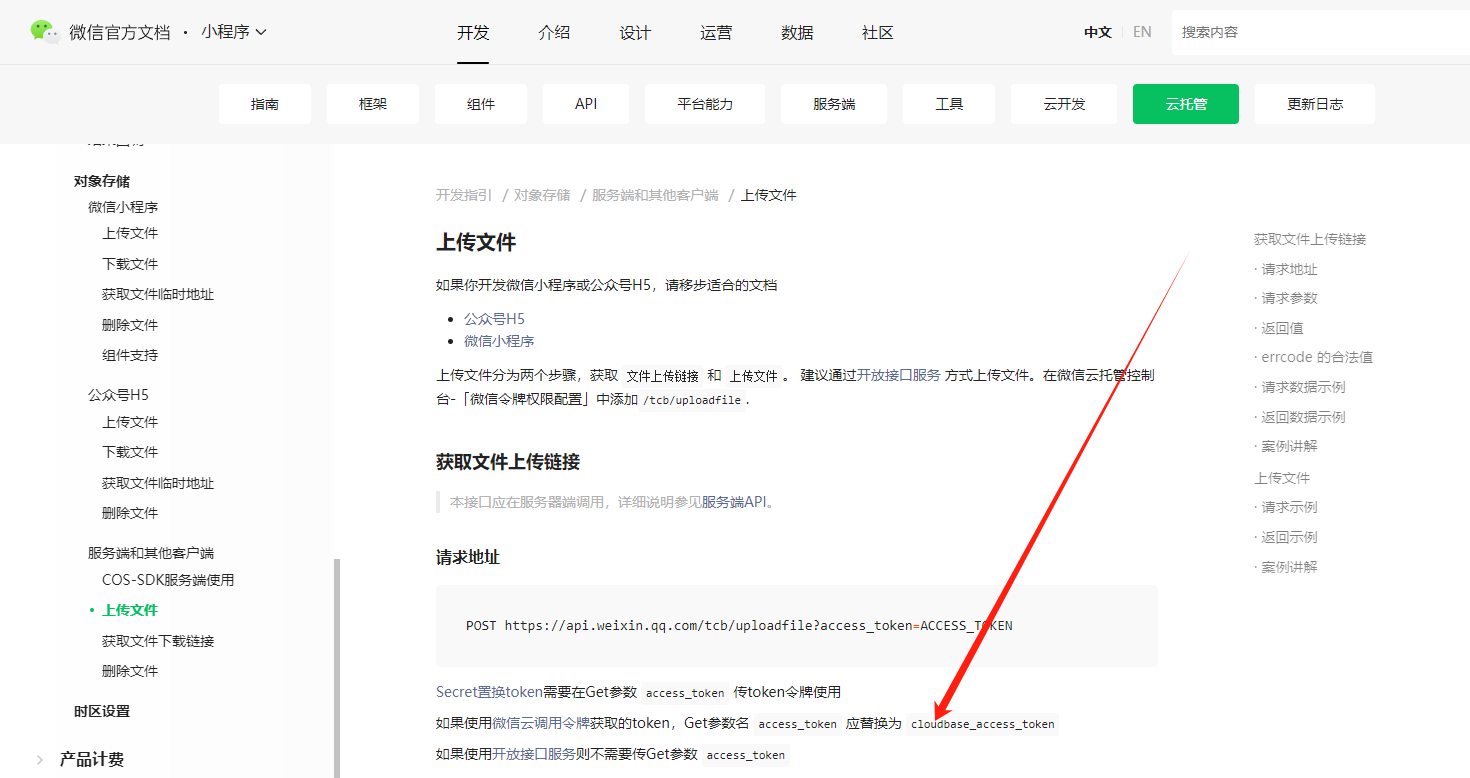Jump to 请求参数 in the right outline
The height and width of the screenshot is (778, 1470).
tap(1290, 298)
